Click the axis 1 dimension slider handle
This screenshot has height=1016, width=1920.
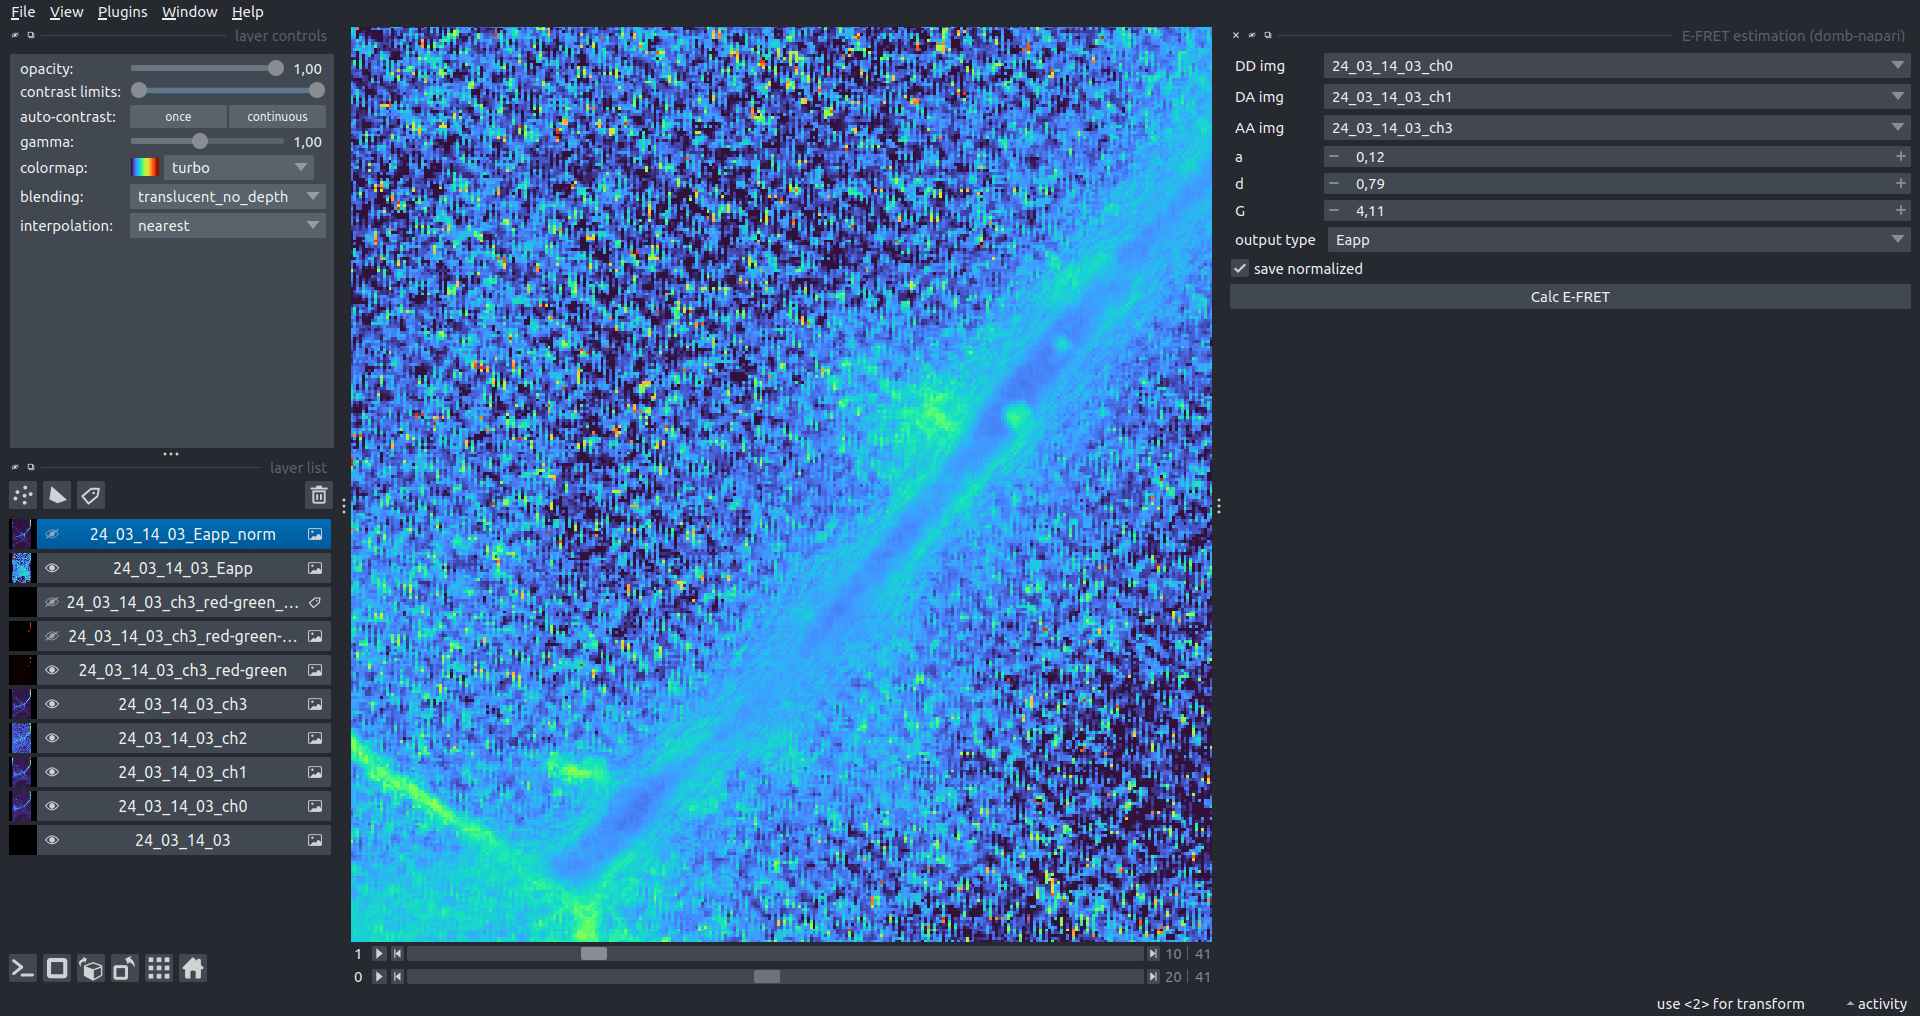point(594,954)
